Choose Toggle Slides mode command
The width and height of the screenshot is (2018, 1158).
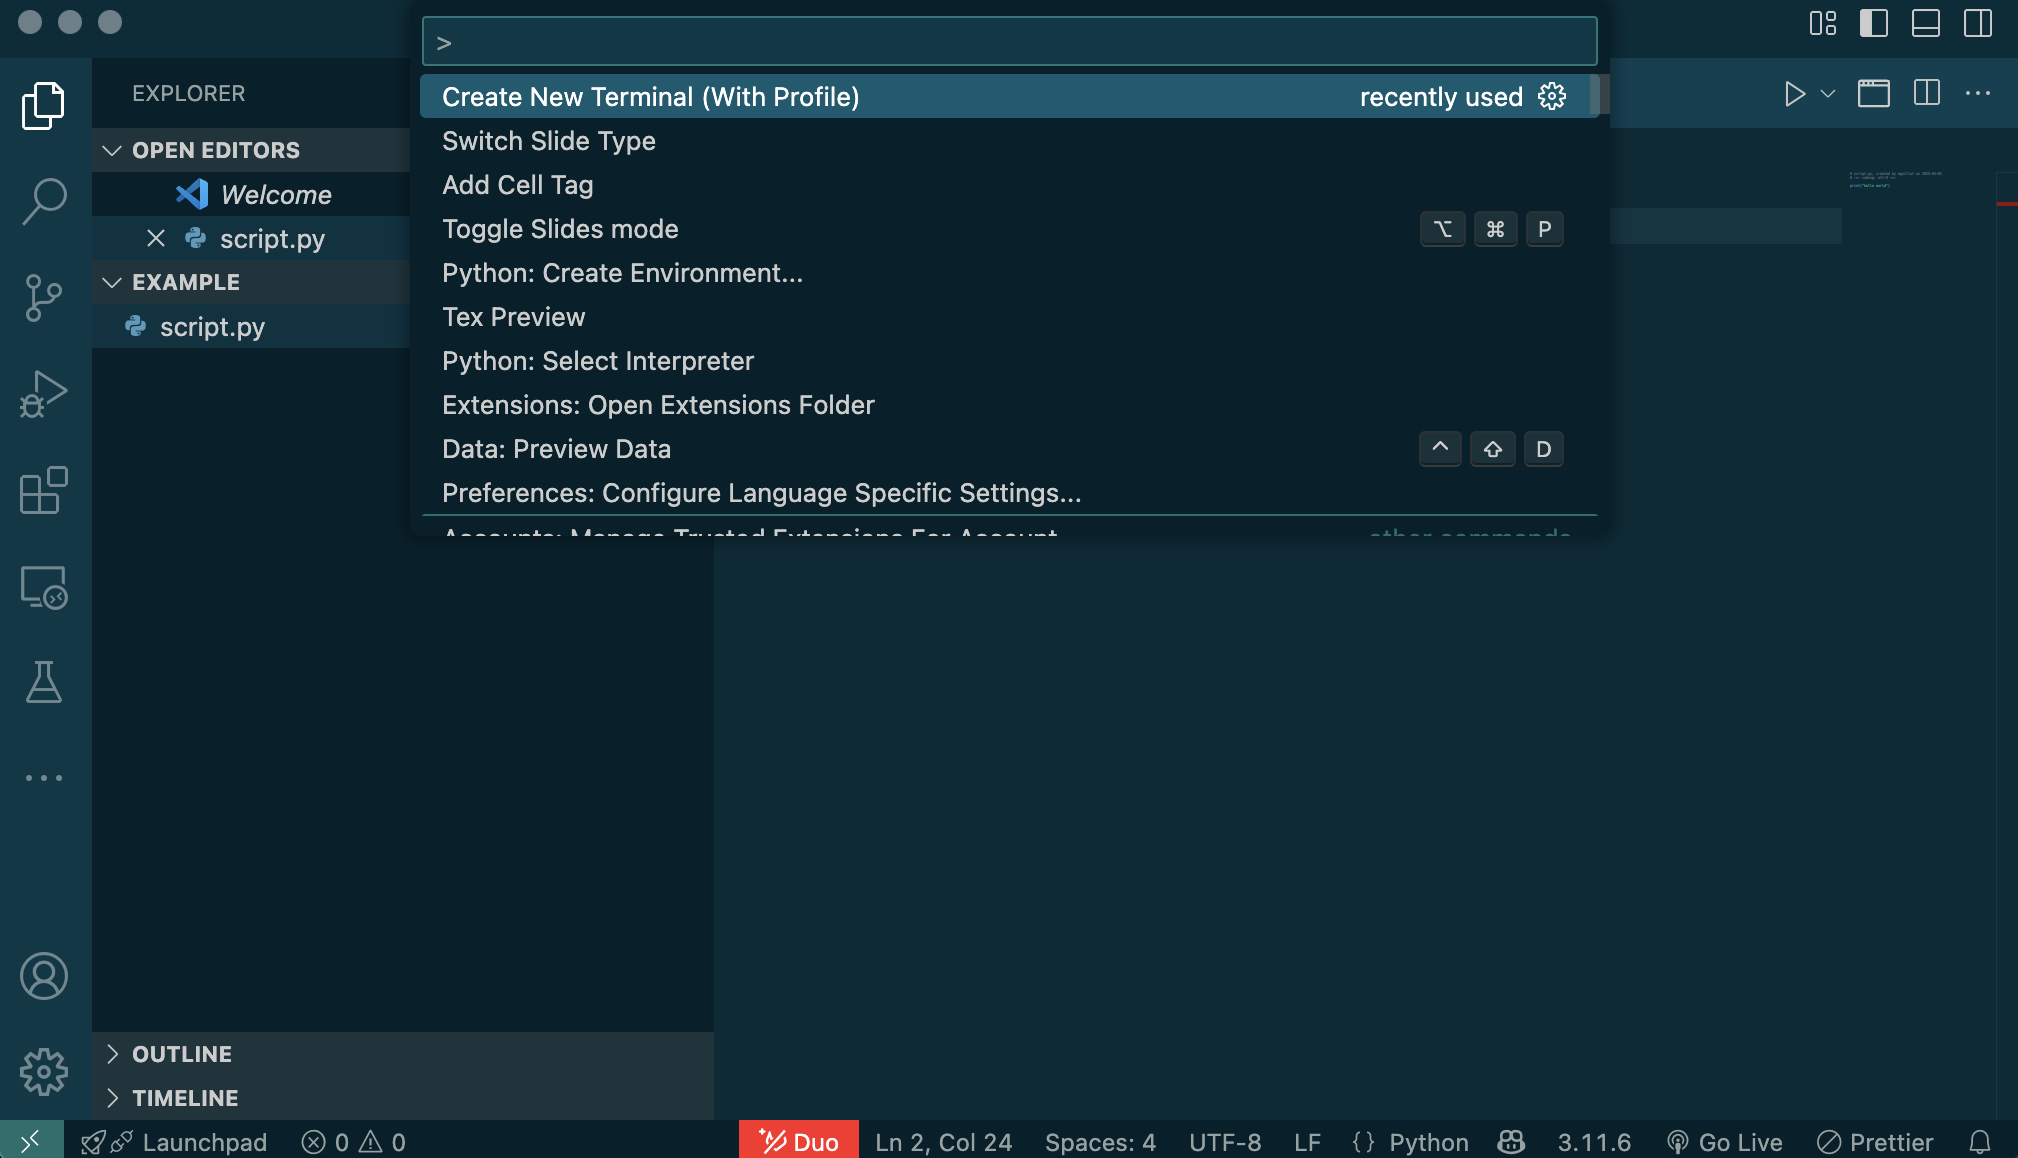560,229
